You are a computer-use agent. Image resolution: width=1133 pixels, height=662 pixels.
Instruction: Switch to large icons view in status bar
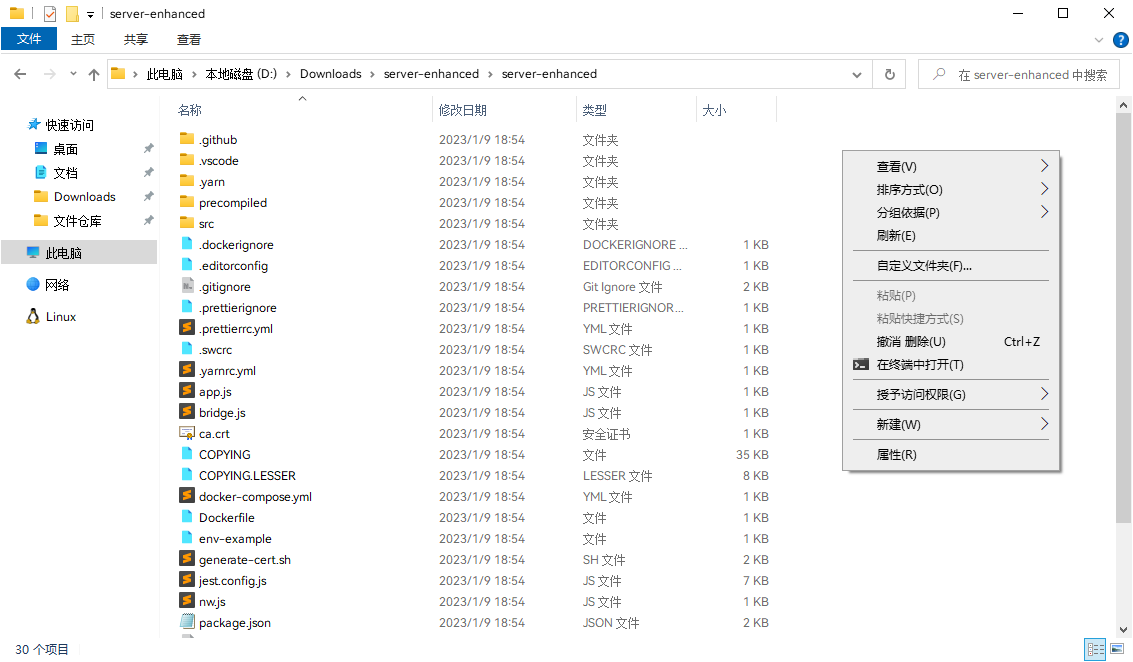[x=1117, y=650]
